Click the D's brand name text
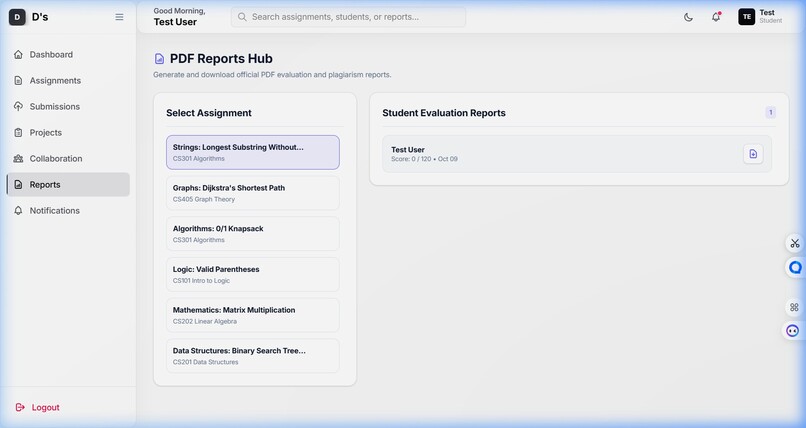Screen dimensions: 806x428 40,17
